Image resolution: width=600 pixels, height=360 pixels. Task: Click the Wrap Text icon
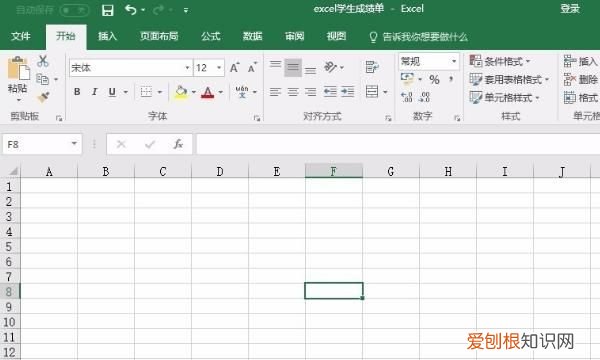(x=372, y=67)
